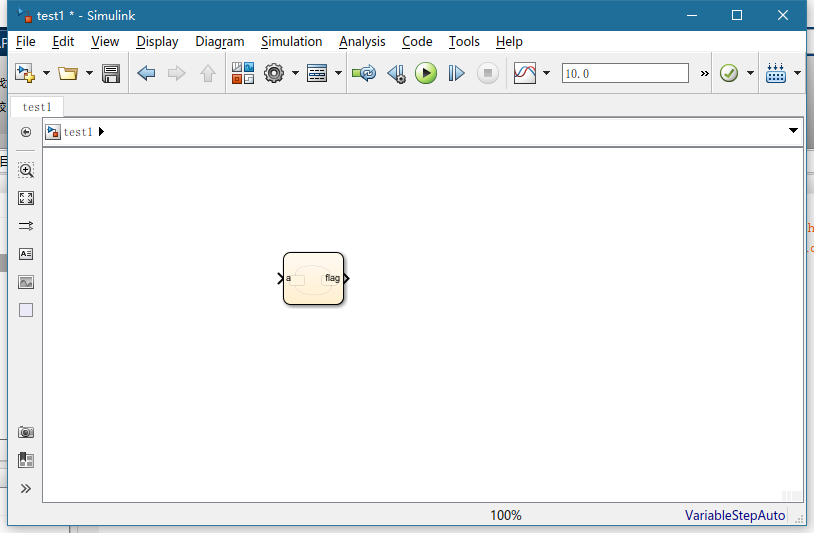The height and width of the screenshot is (533, 814).
Task: Click the Step Back button
Action: [x=397, y=73]
